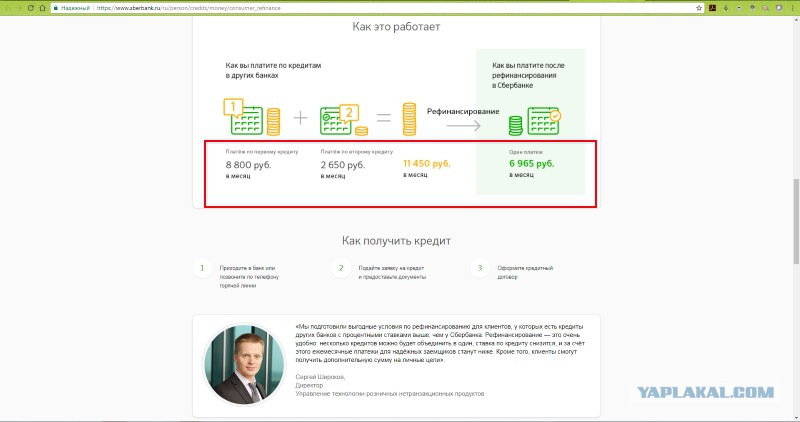The image size is (800, 422).
Task: Click the green '6 965 руб.' payment
Action: click(x=532, y=163)
